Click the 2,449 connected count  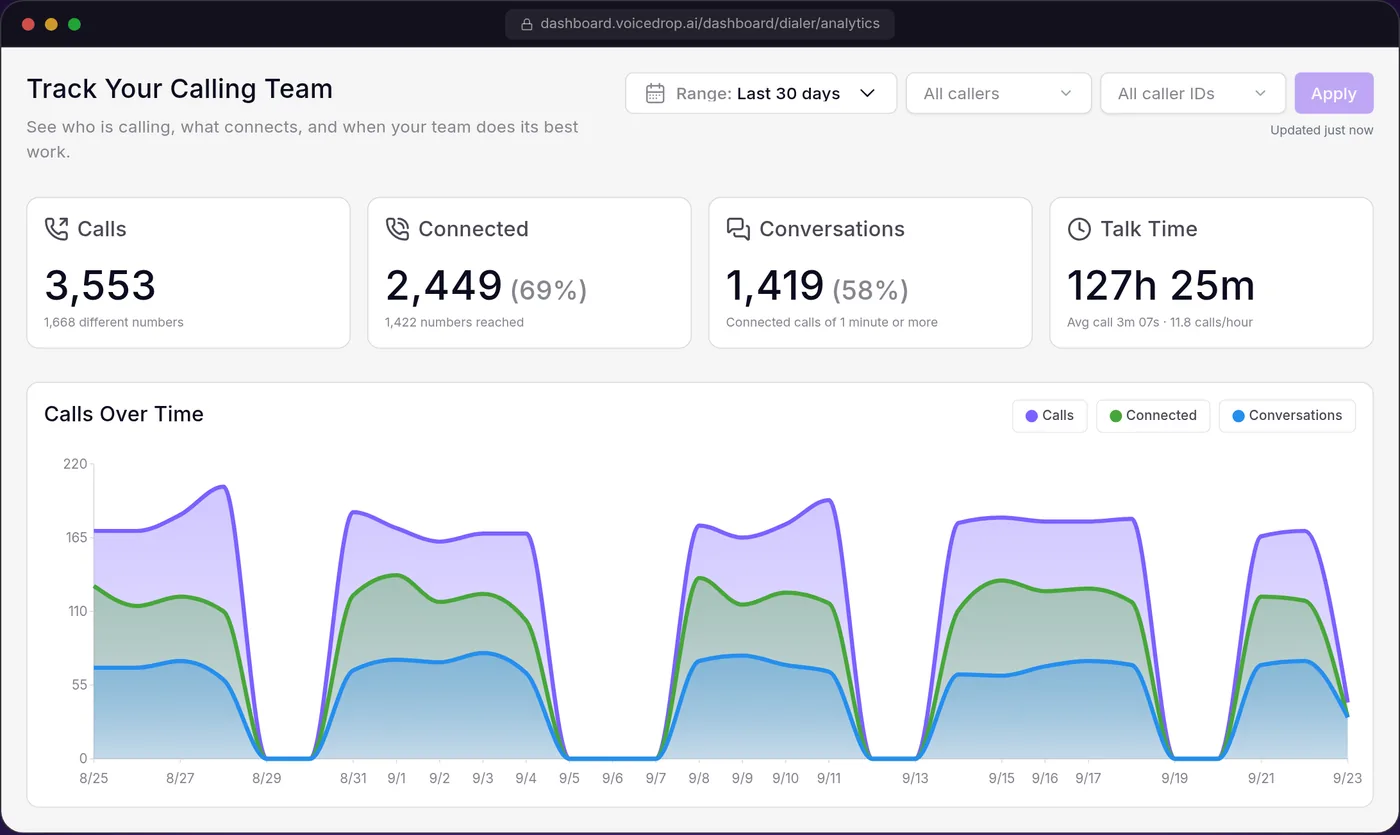444,286
